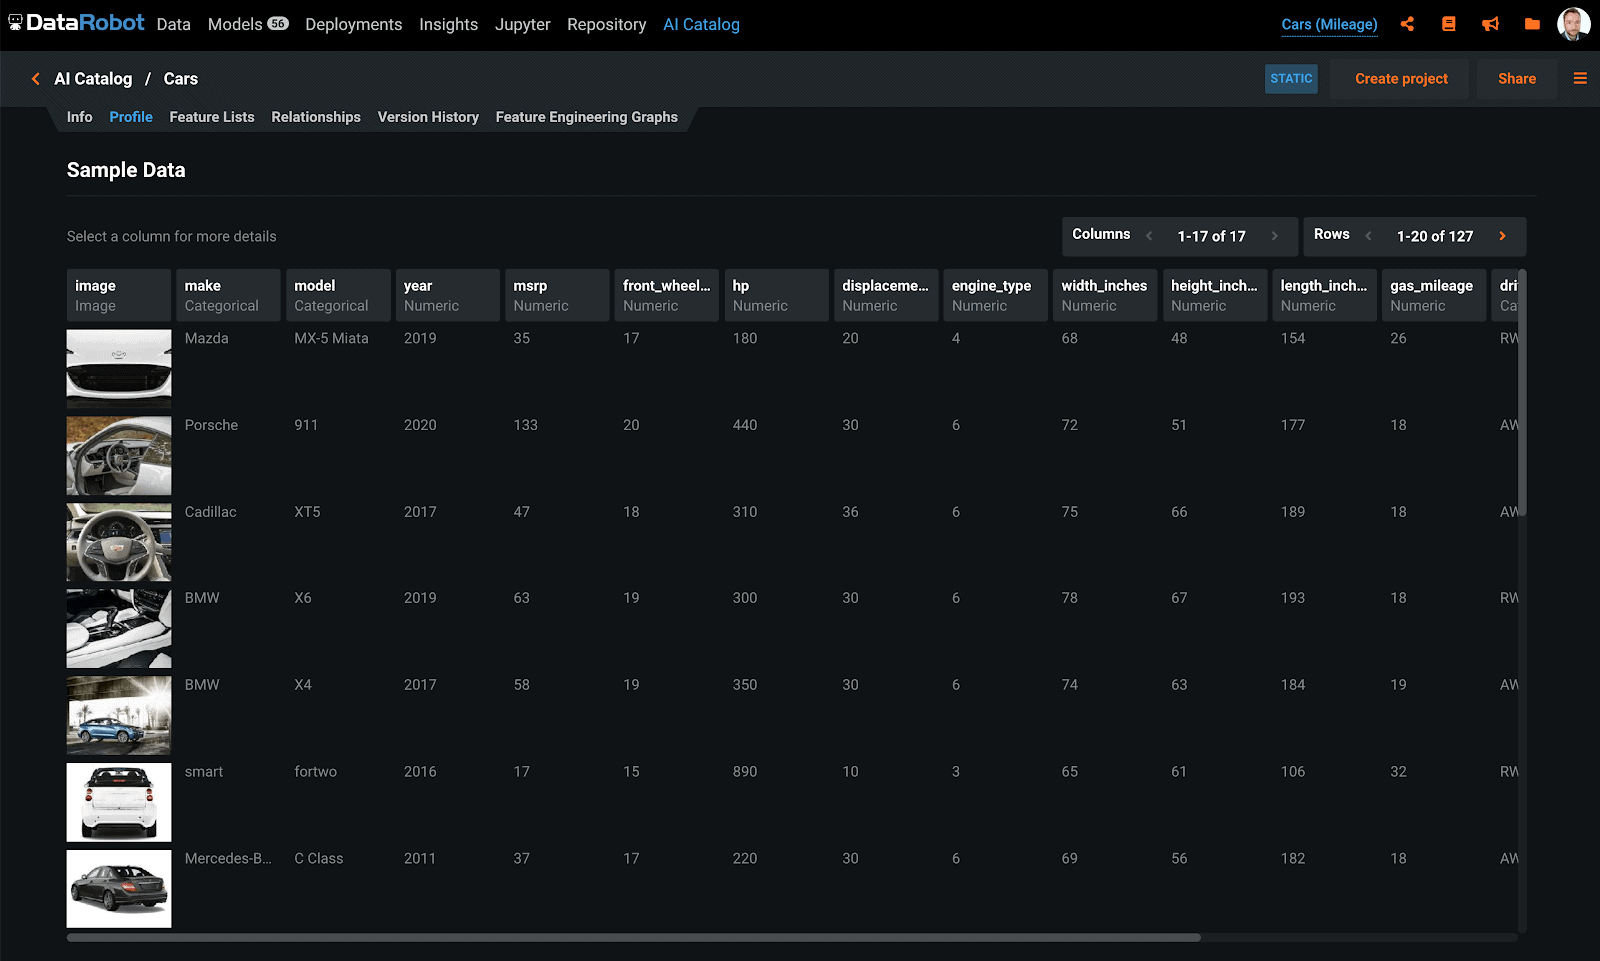
Task: Switch to the Profile tab
Action: (131, 117)
